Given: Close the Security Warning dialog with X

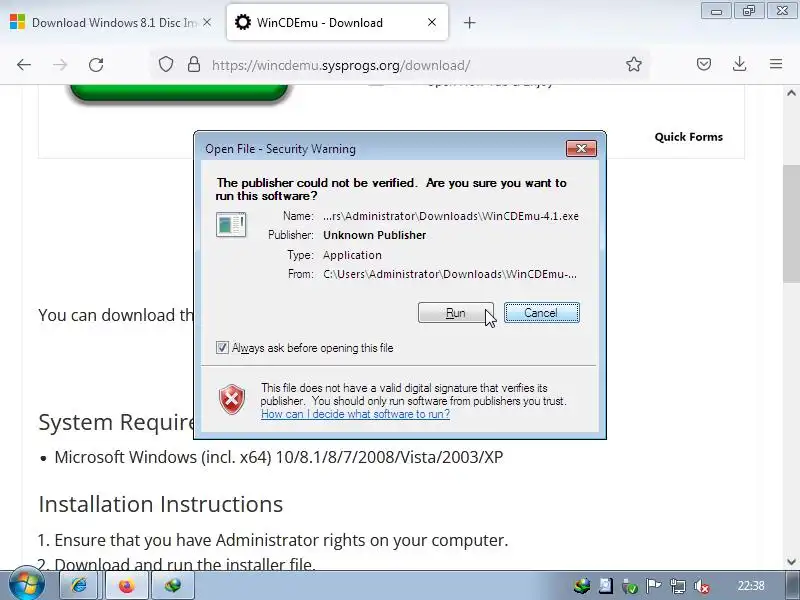Looking at the screenshot, I should click(x=581, y=148).
